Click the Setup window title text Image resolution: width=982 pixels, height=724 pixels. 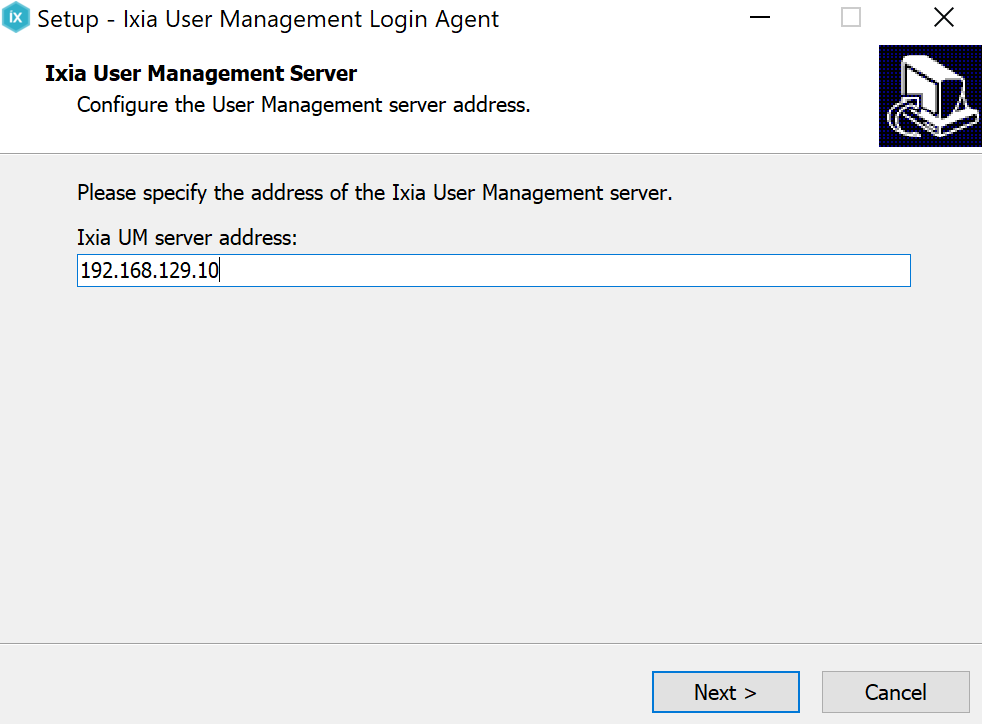pyautogui.click(x=268, y=19)
